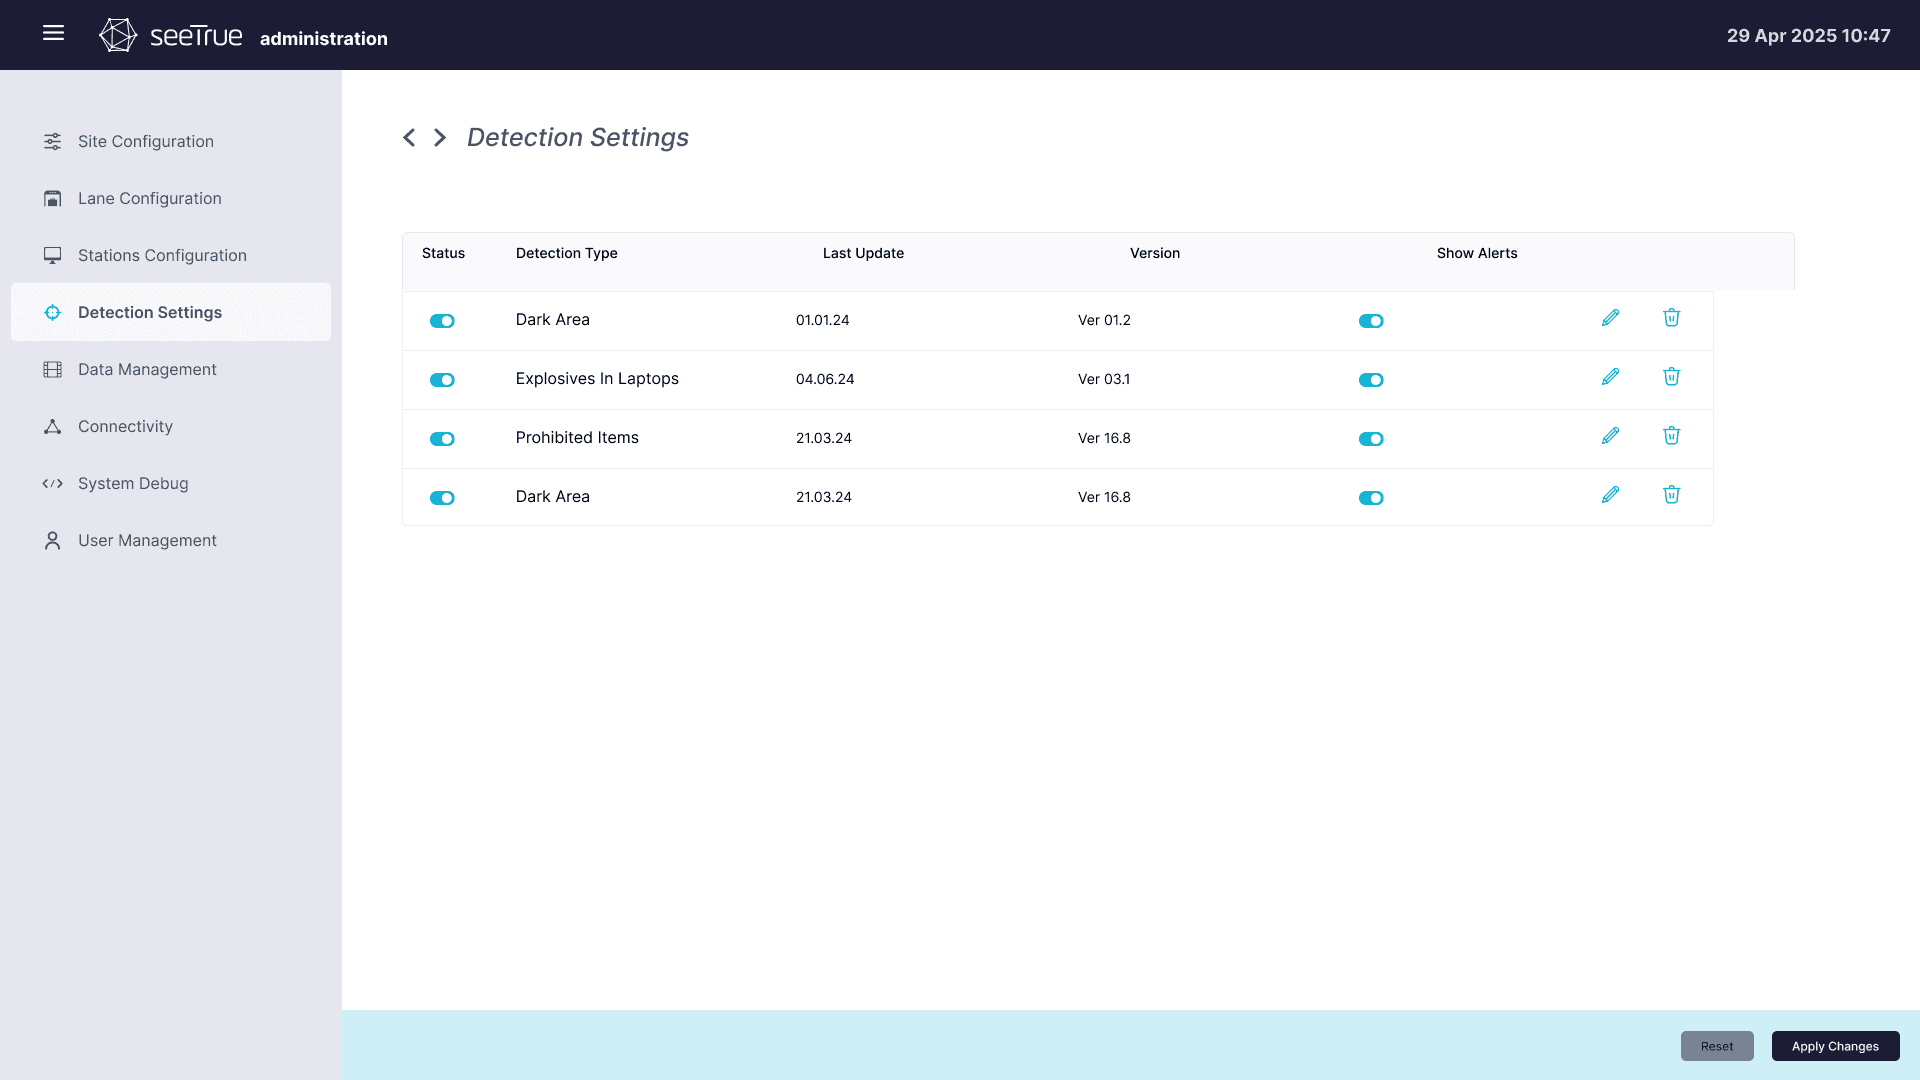
Task: Open the hamburger menu icon
Action: 54,33
